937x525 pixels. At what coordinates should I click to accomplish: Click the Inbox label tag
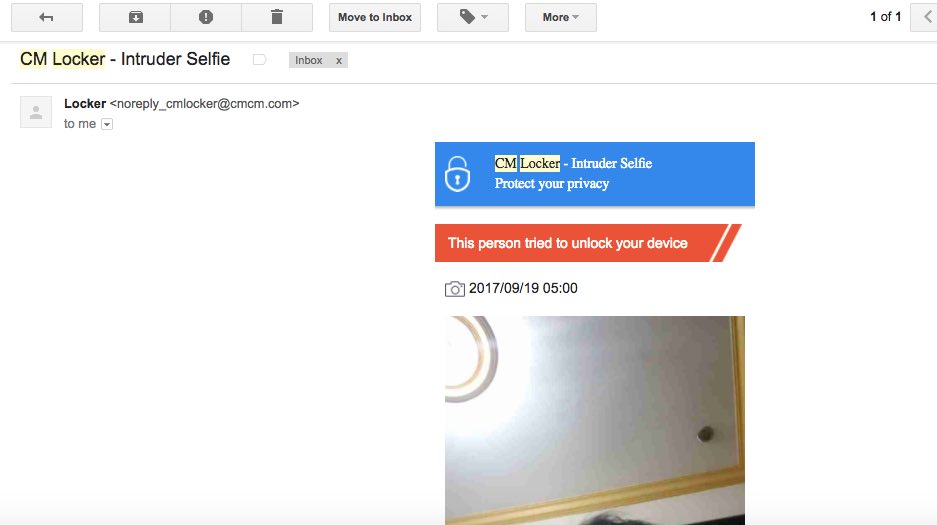click(308, 60)
